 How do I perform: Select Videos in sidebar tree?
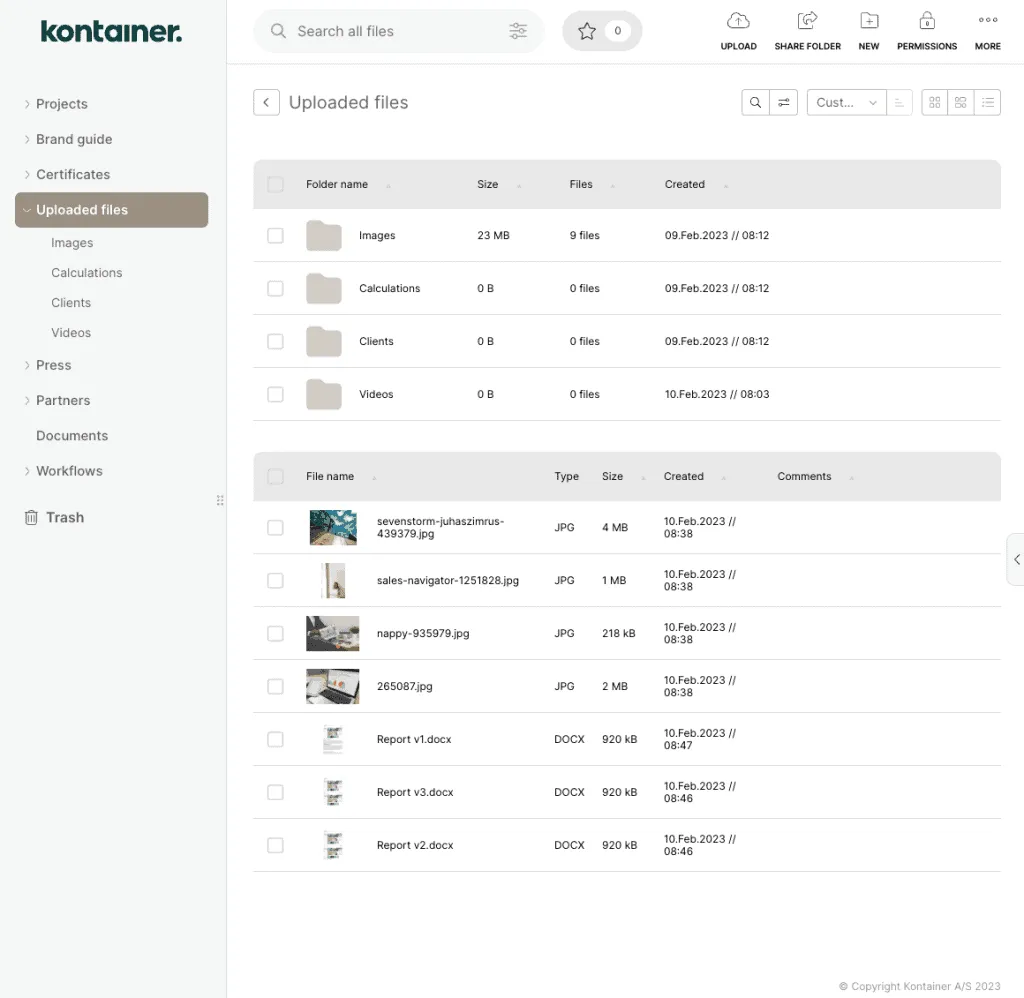[x=71, y=332]
